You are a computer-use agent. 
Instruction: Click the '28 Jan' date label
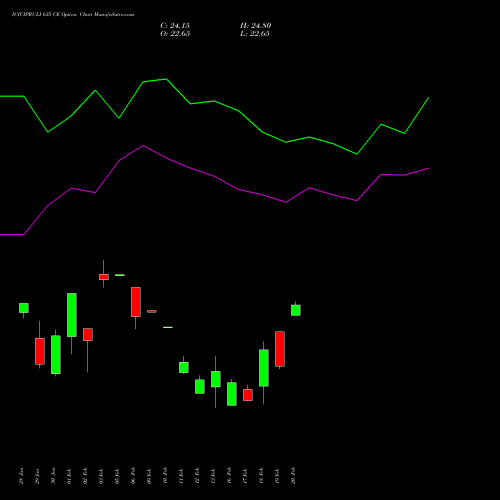(x=22, y=476)
